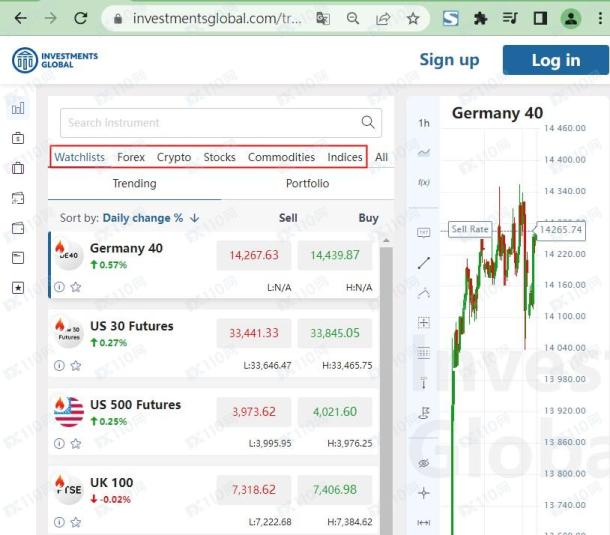Open the f(x) indicators tool

424,182
